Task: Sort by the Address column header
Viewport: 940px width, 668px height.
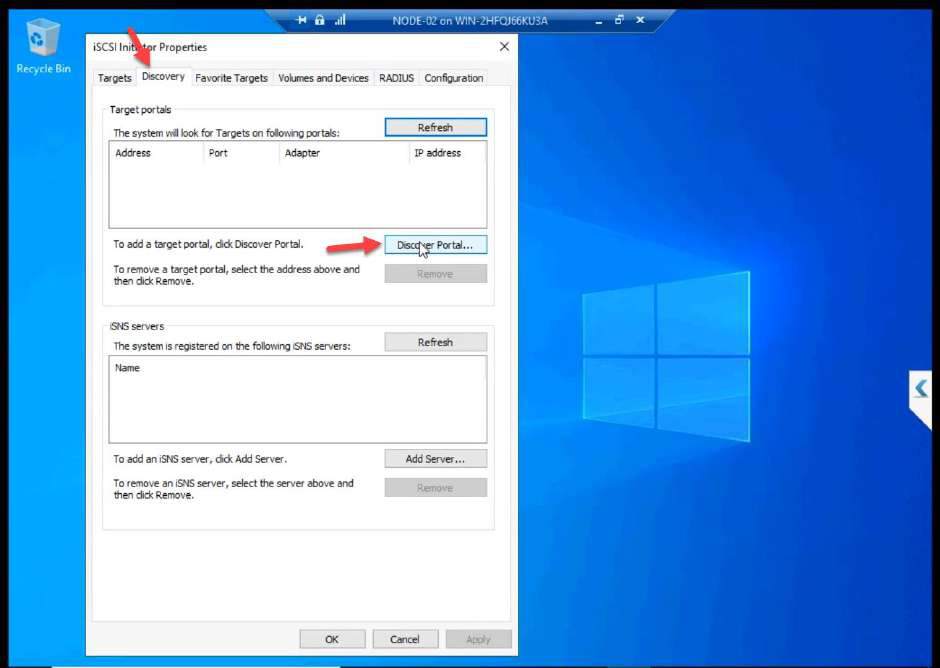Action: (x=157, y=153)
